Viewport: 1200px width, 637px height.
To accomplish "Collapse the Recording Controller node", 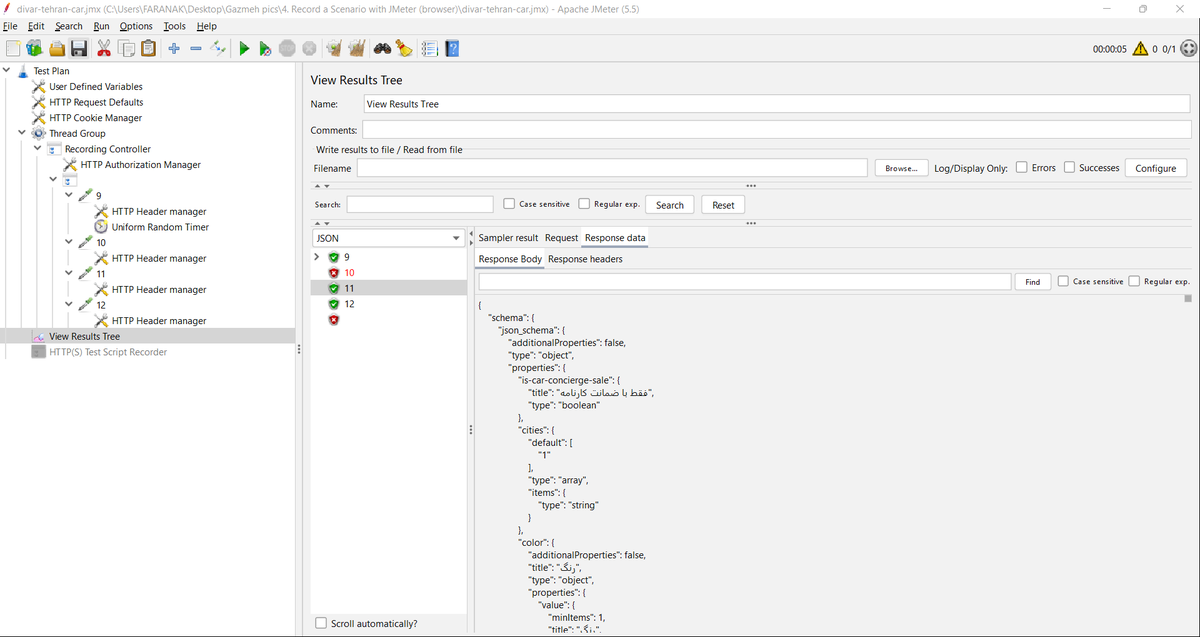I will pyautogui.click(x=38, y=149).
